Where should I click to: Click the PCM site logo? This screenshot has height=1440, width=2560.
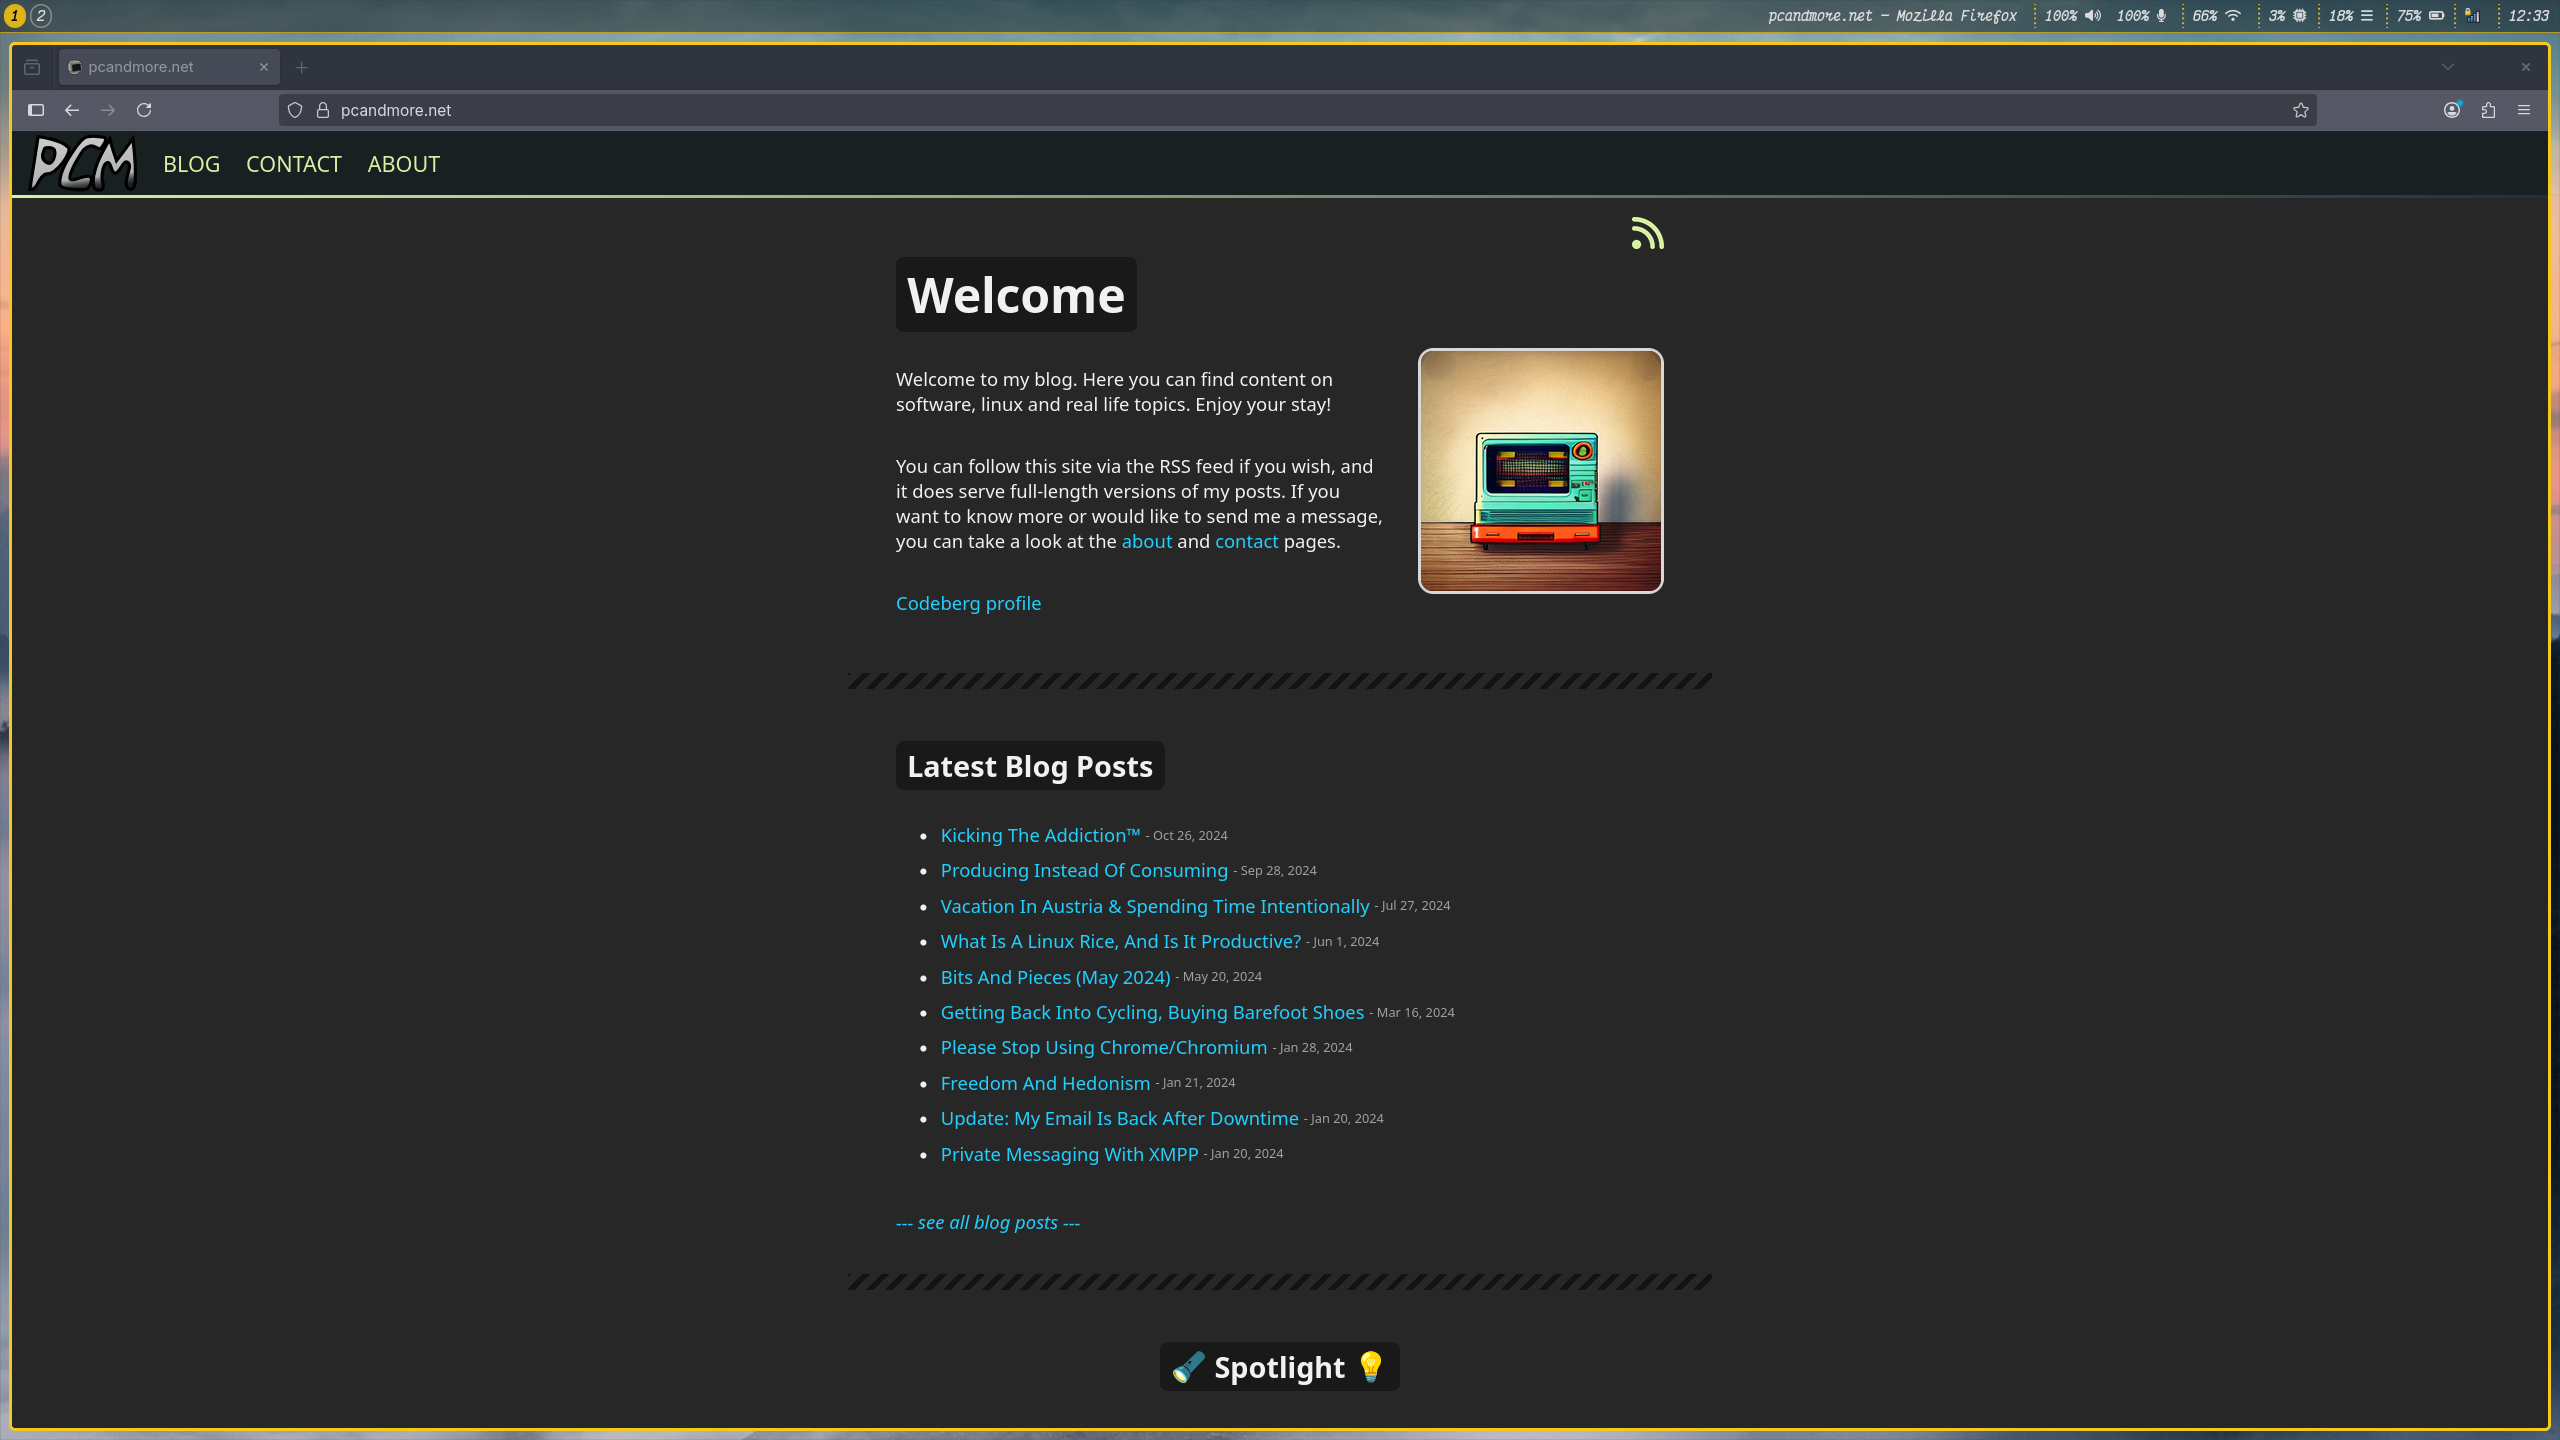[84, 164]
